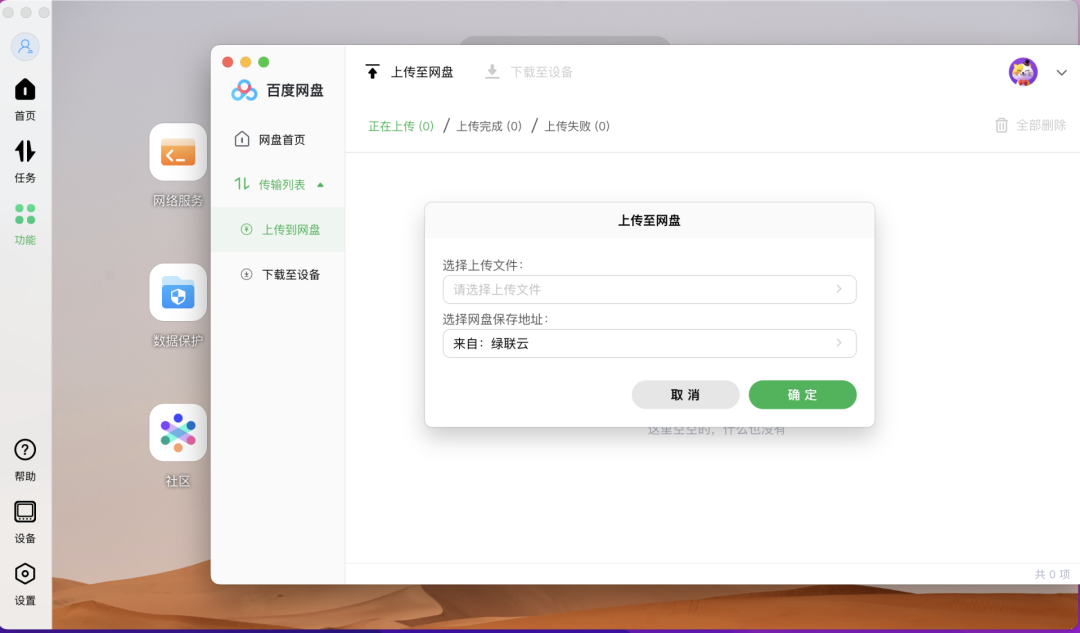Launch the 数据保护 app icon
The height and width of the screenshot is (633, 1080).
pyautogui.click(x=178, y=293)
